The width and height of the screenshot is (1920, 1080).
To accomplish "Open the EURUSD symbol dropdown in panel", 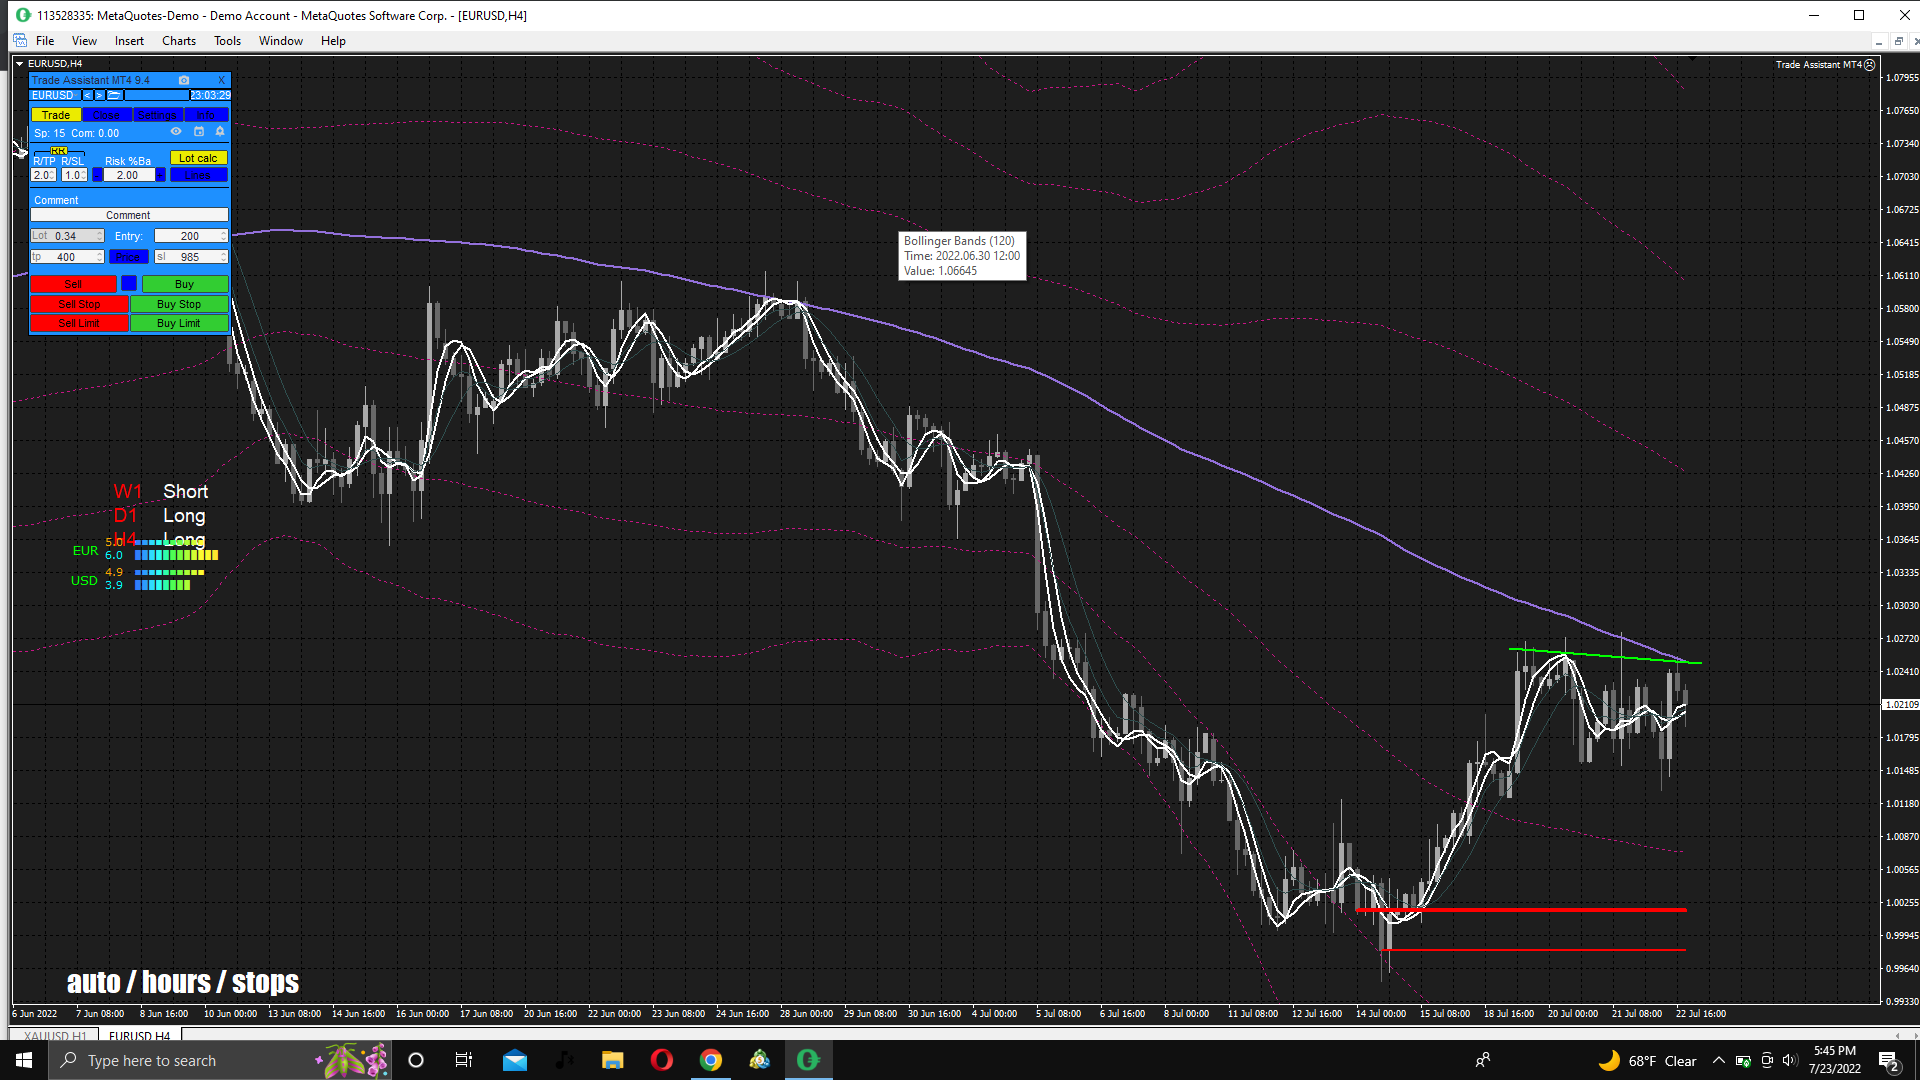I will coord(54,95).
